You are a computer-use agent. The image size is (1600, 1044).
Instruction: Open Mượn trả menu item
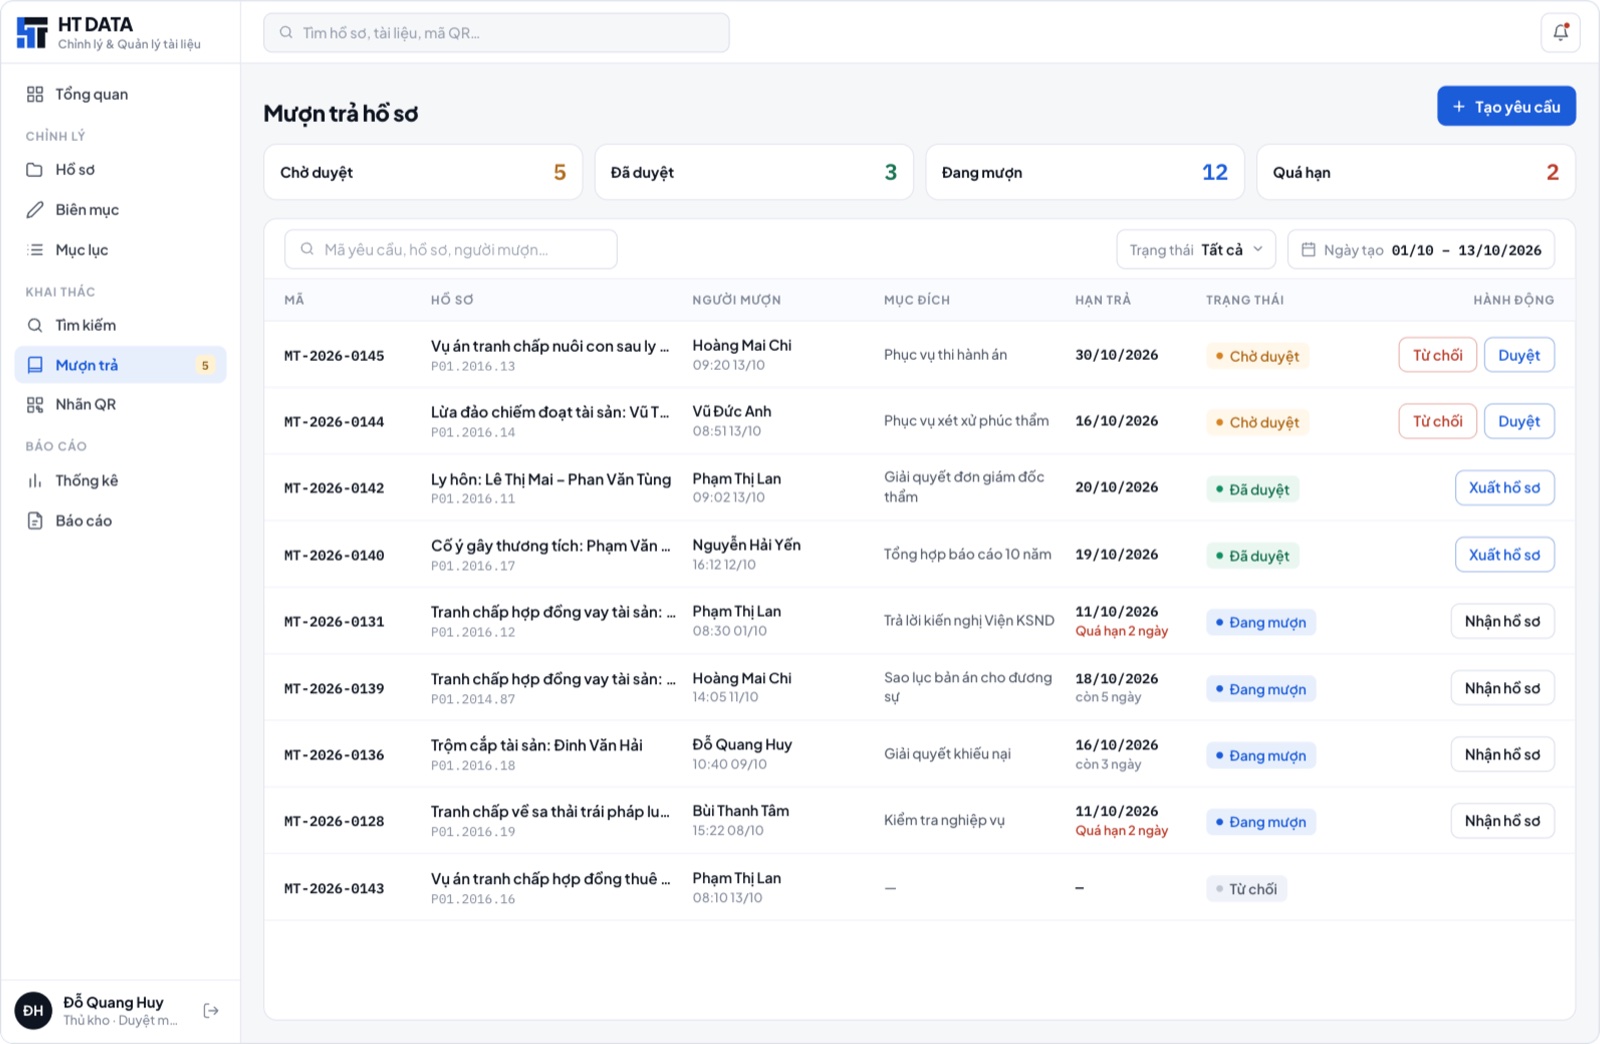click(x=121, y=365)
